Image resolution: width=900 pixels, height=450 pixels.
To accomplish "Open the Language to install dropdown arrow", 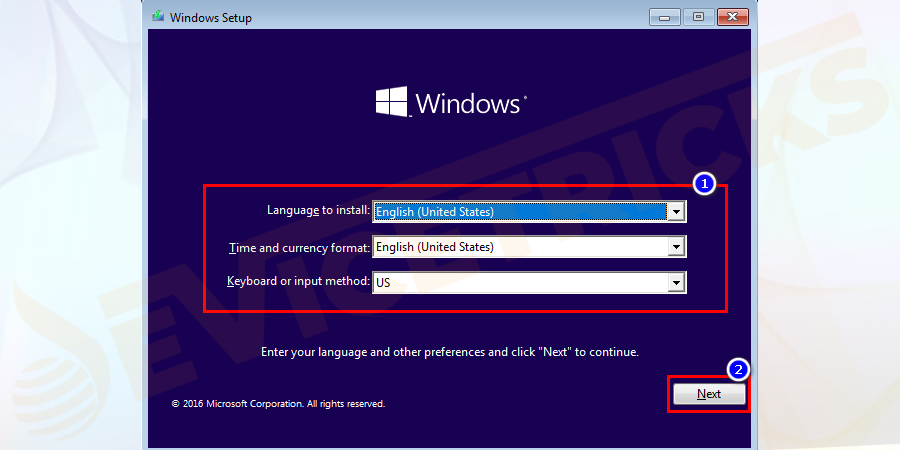I will [x=677, y=212].
